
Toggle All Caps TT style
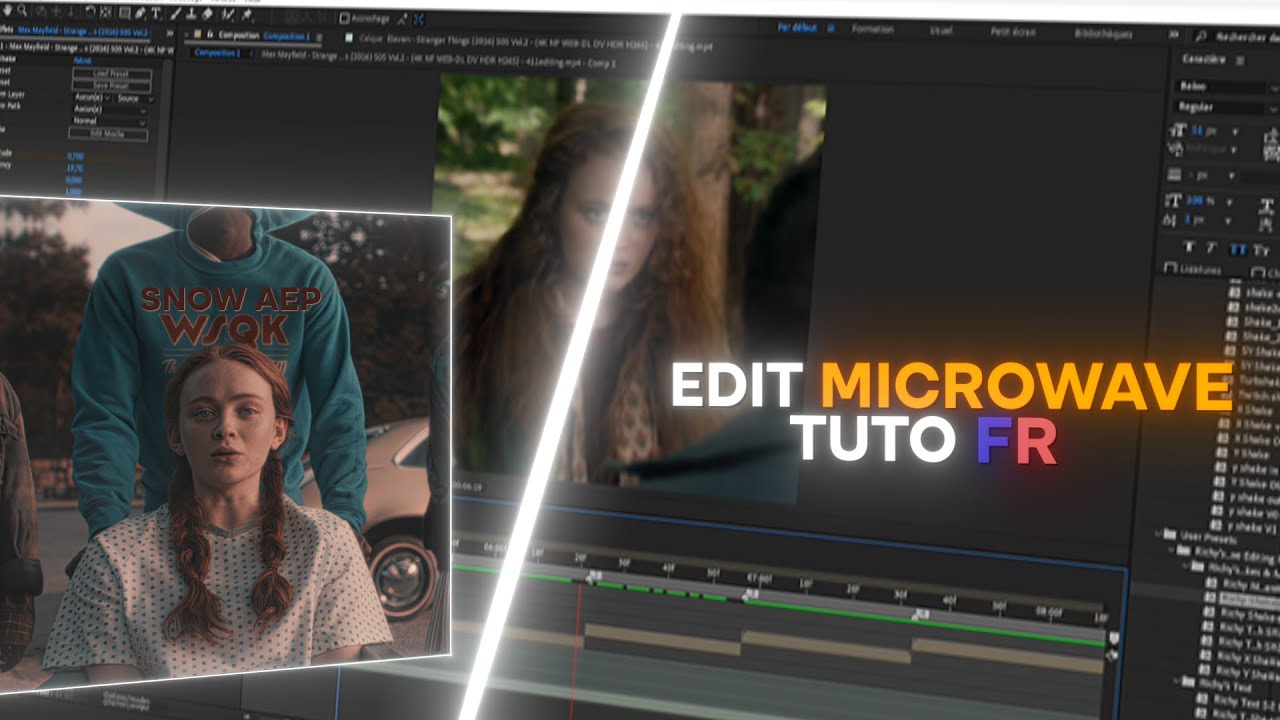(x=1239, y=249)
